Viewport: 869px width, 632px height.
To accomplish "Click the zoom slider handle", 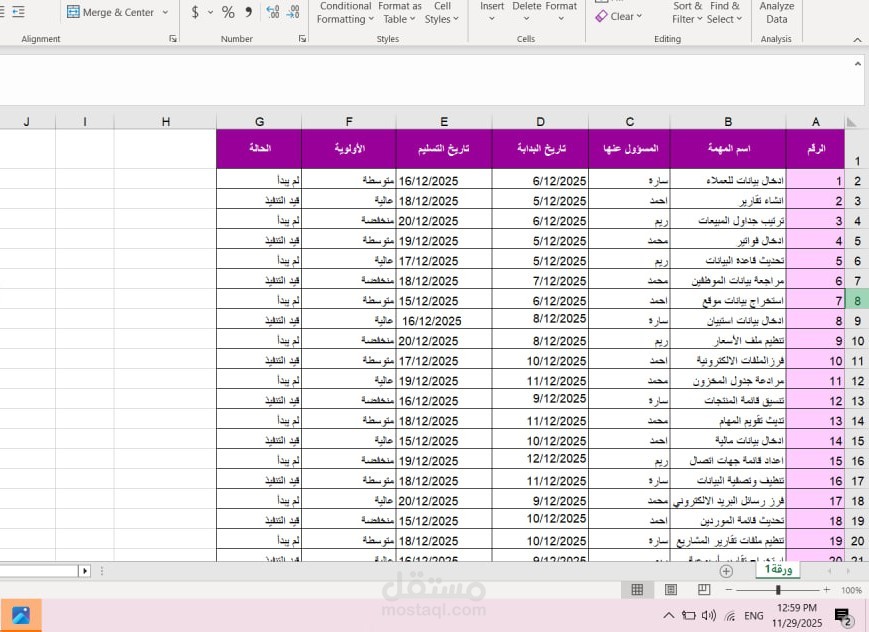I will coord(778,590).
